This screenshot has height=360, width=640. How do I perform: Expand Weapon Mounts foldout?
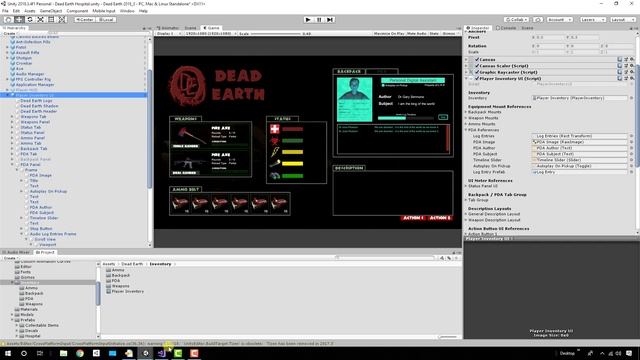tap(466, 118)
